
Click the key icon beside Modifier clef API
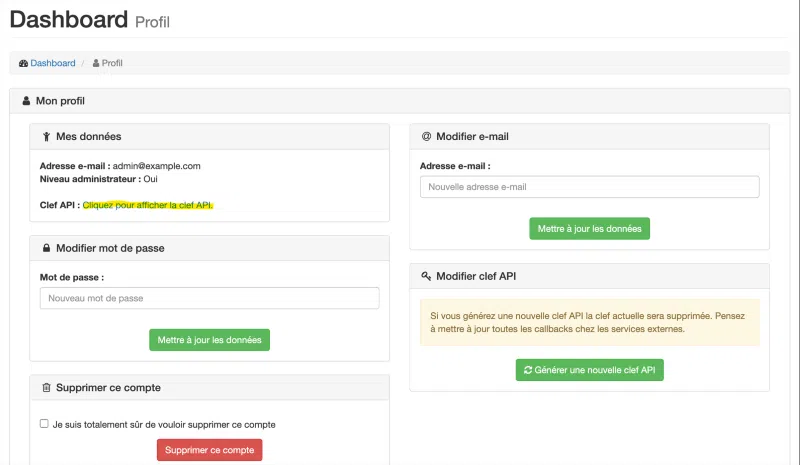(x=426, y=276)
